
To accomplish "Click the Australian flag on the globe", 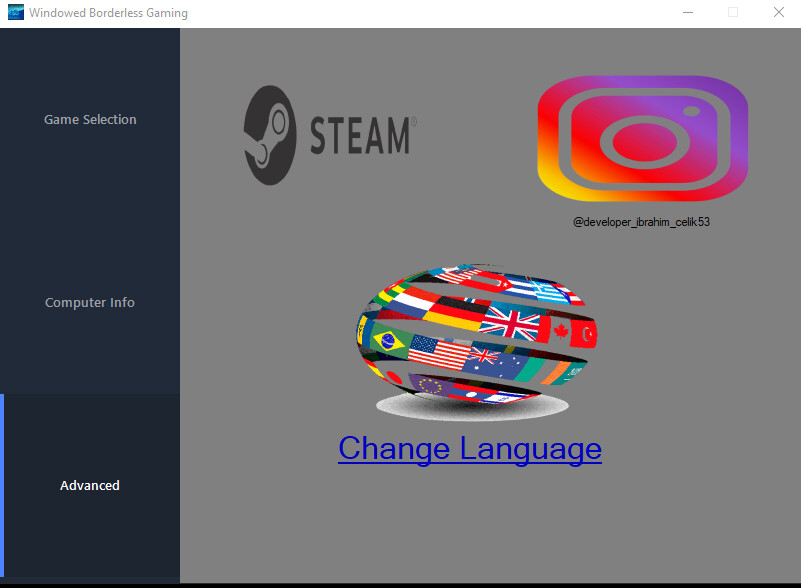I will [x=490, y=362].
